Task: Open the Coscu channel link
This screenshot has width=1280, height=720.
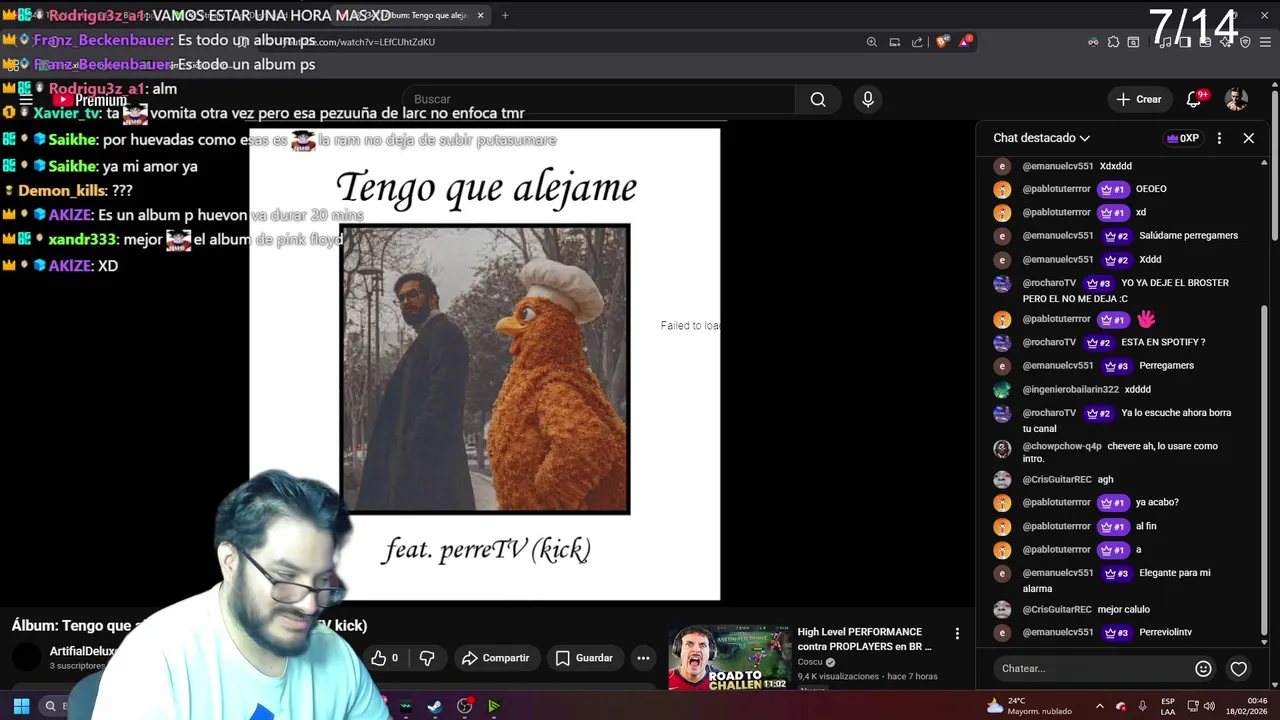Action: point(811,662)
